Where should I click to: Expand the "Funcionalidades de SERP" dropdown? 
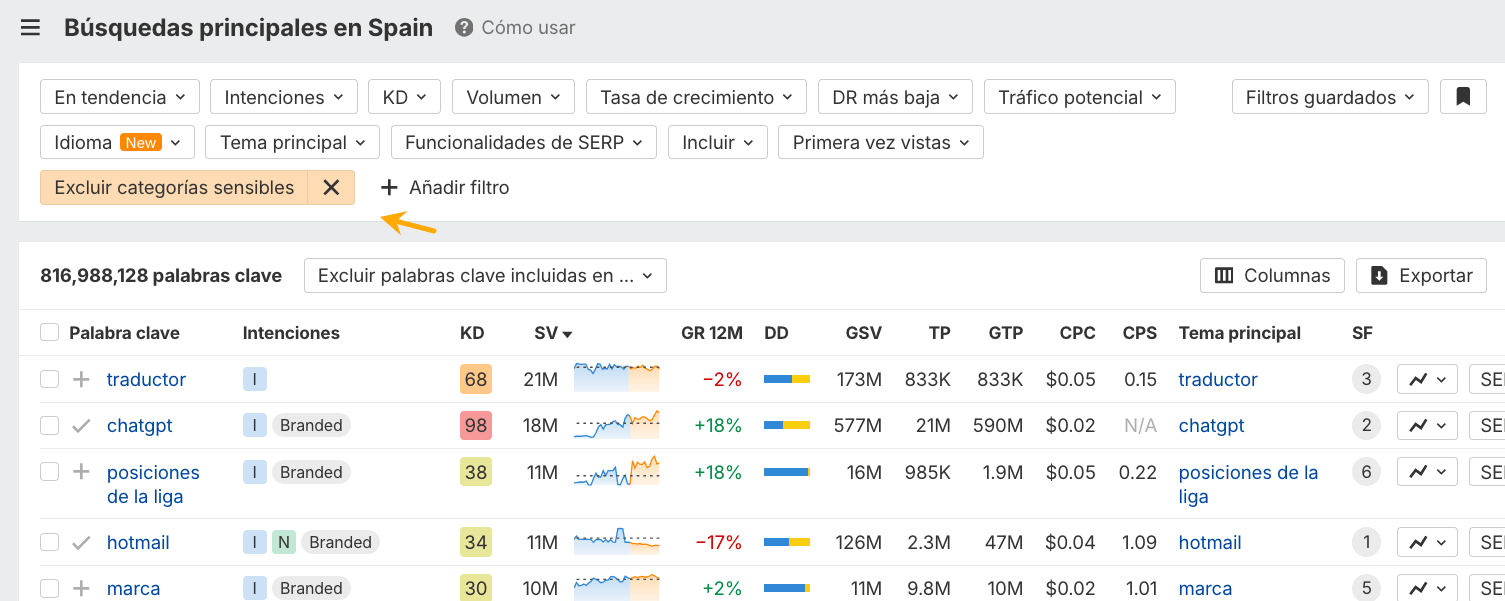[x=523, y=142]
